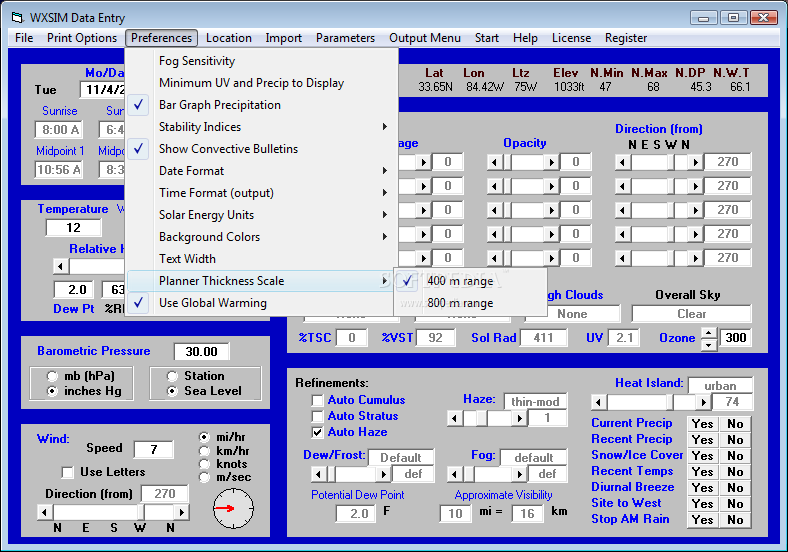Click right arrow of first Opacity scrollbar
The image size is (788, 552).
point(551,162)
